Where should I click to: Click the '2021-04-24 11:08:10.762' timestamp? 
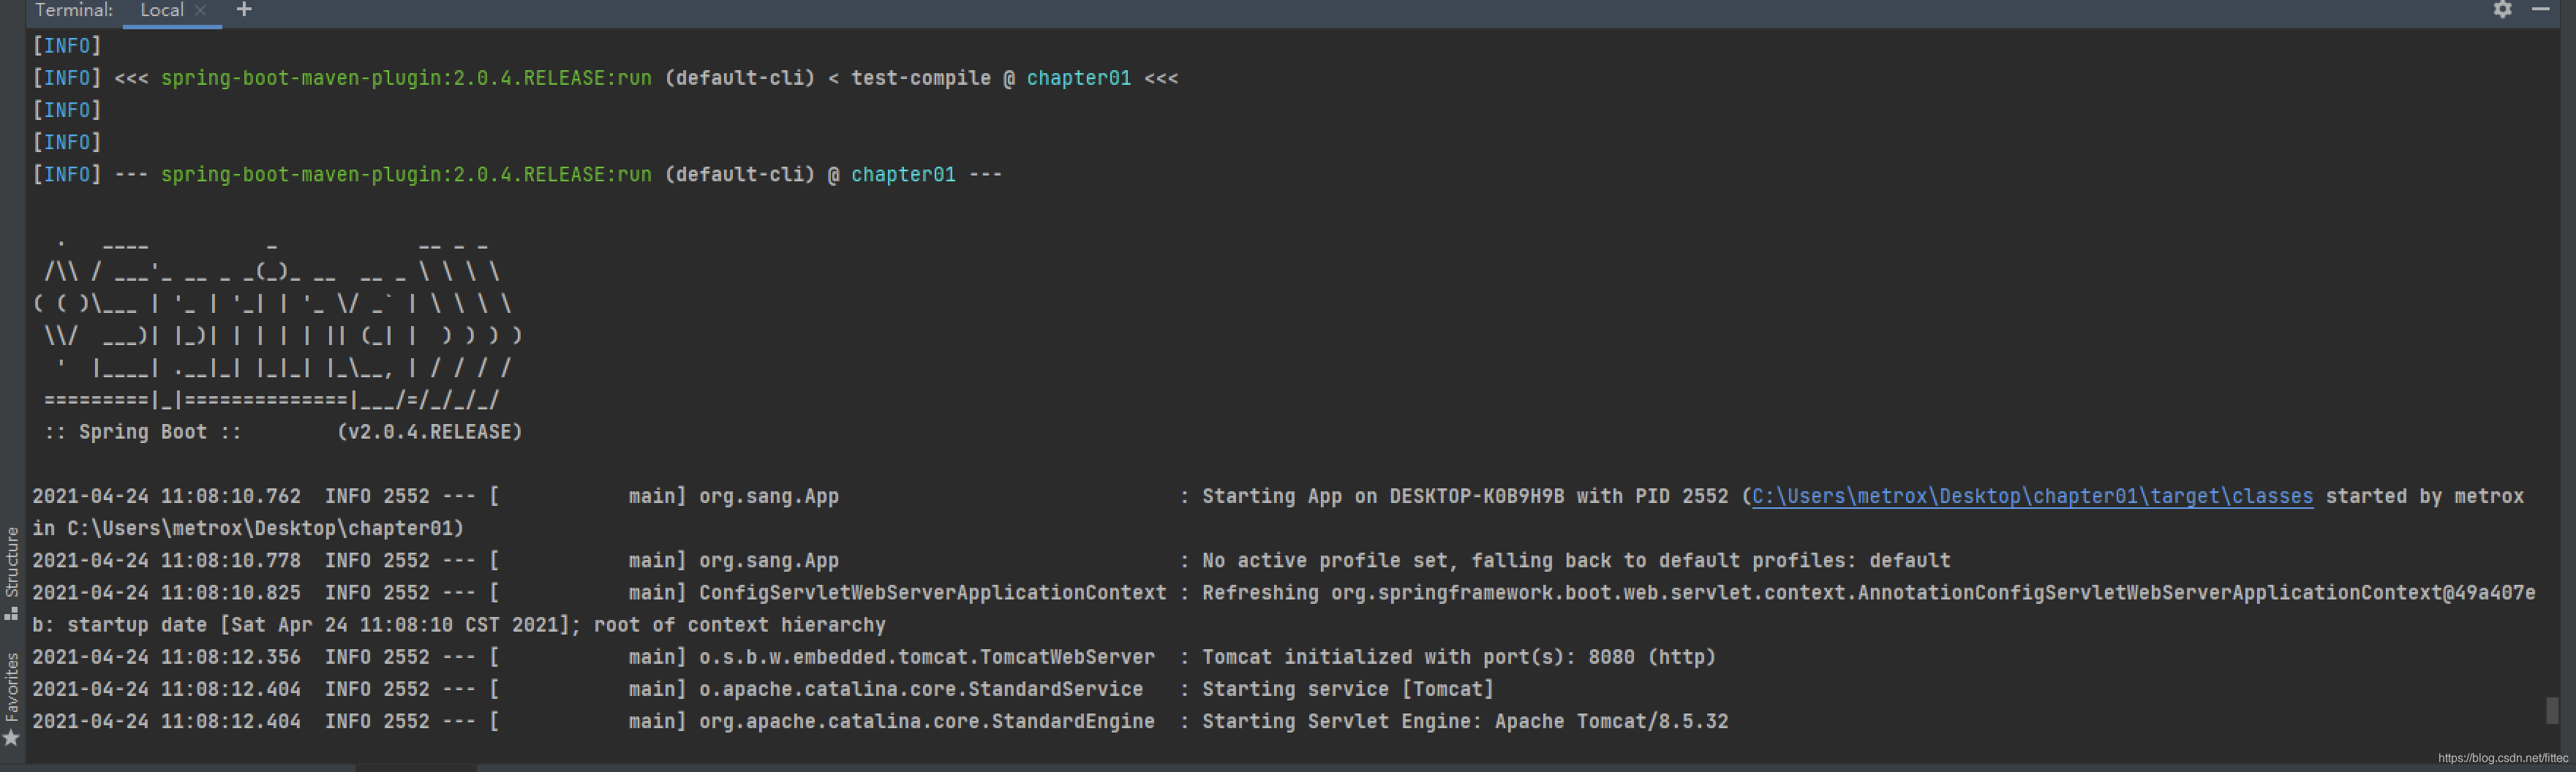[166, 496]
